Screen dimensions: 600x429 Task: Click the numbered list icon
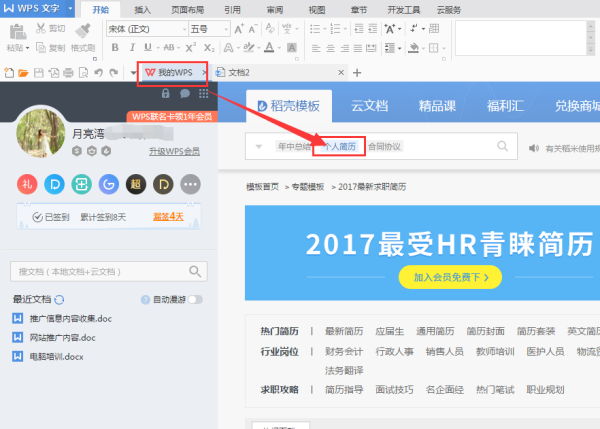coord(335,29)
